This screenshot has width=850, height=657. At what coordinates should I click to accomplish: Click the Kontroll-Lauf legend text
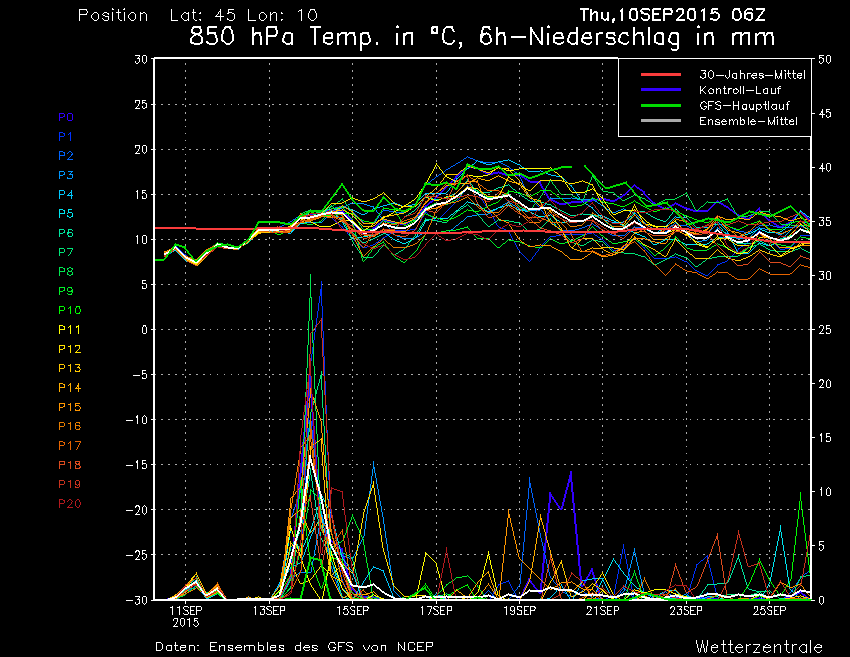click(x=740, y=90)
